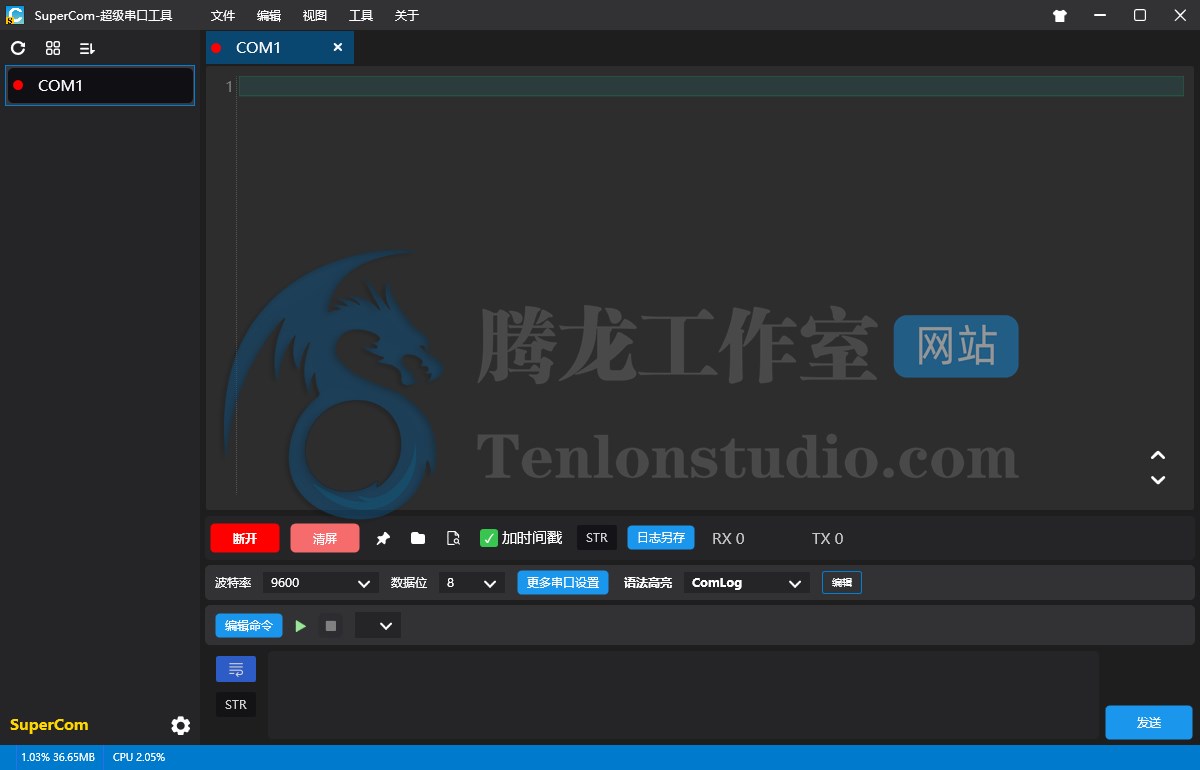Select the COM1 tab
1200x770 pixels.
(x=259, y=48)
